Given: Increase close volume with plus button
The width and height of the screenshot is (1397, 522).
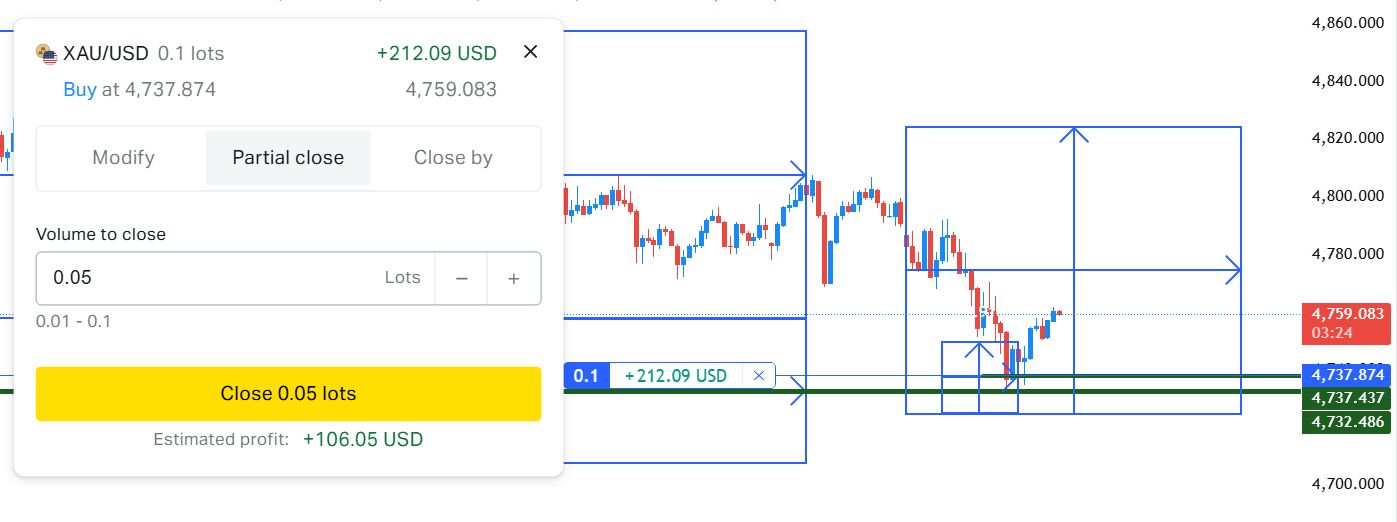Looking at the screenshot, I should pyautogui.click(x=514, y=278).
